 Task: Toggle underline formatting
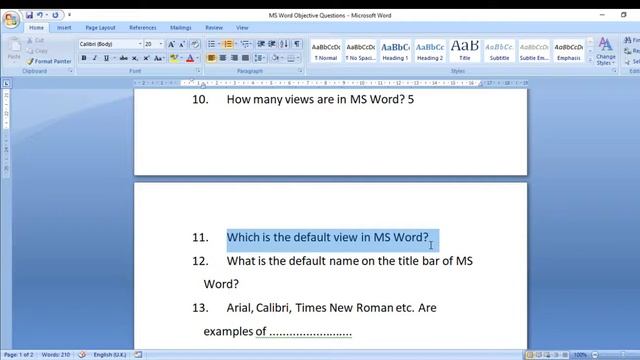[x=106, y=58]
